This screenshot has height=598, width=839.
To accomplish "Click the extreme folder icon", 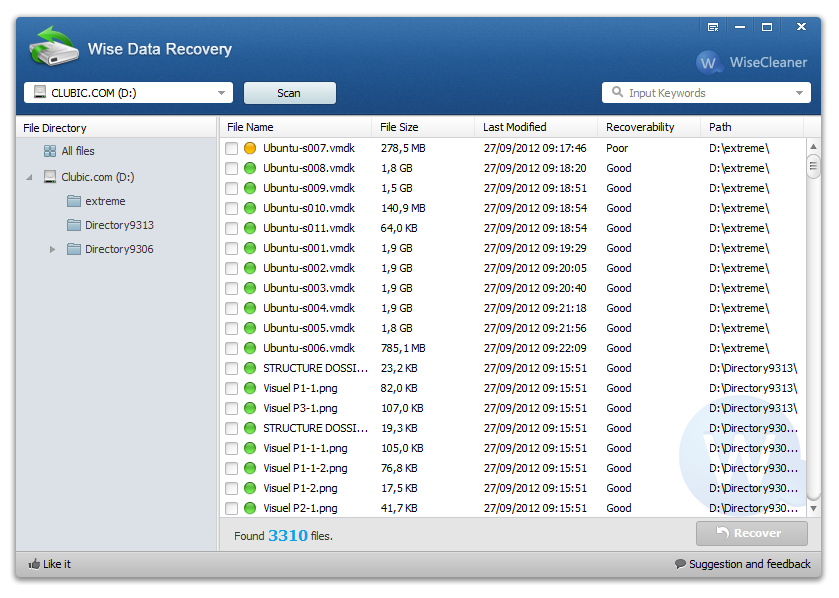I will 74,201.
